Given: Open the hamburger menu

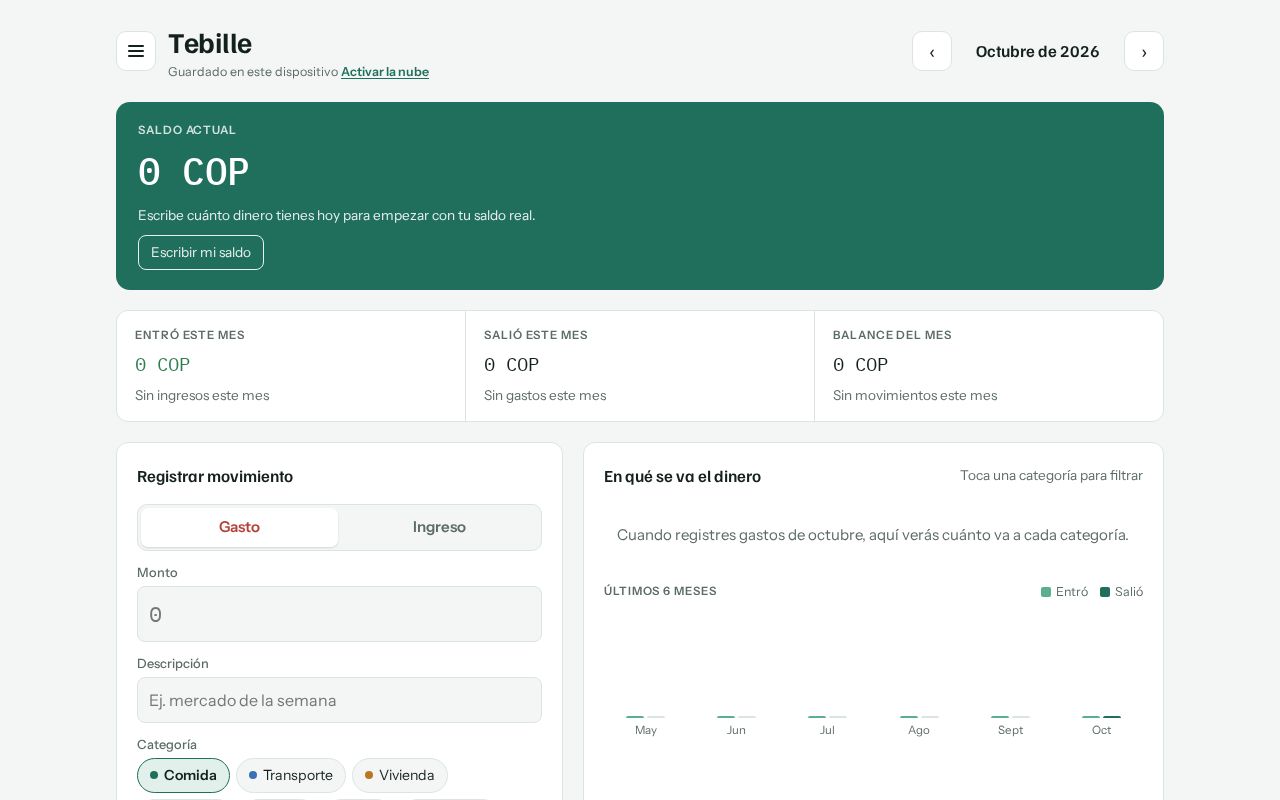Looking at the screenshot, I should (x=136, y=51).
